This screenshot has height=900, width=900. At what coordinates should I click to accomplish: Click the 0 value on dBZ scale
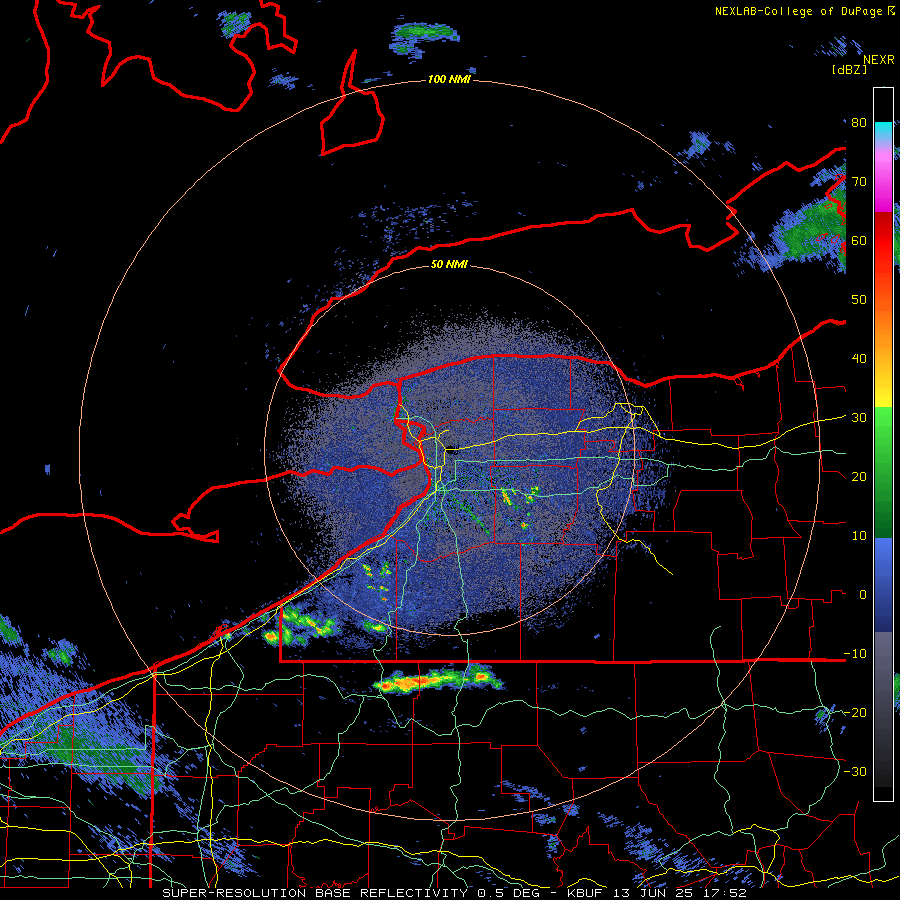(863, 595)
